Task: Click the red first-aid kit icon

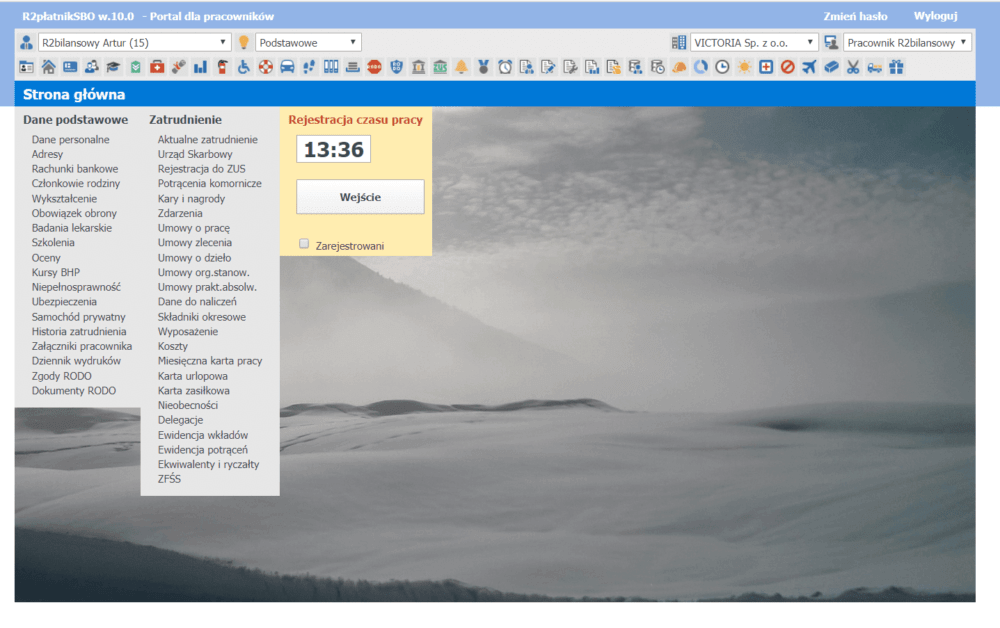Action: click(157, 67)
